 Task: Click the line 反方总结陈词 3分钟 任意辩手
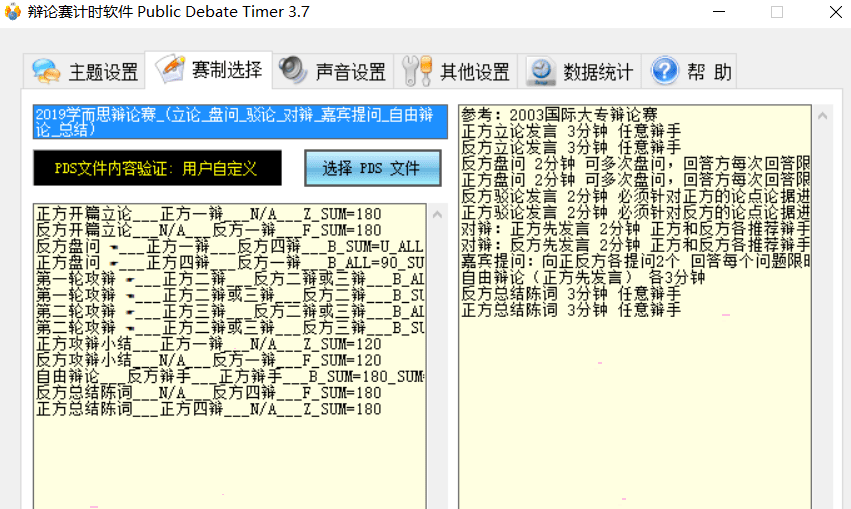[x=571, y=294]
